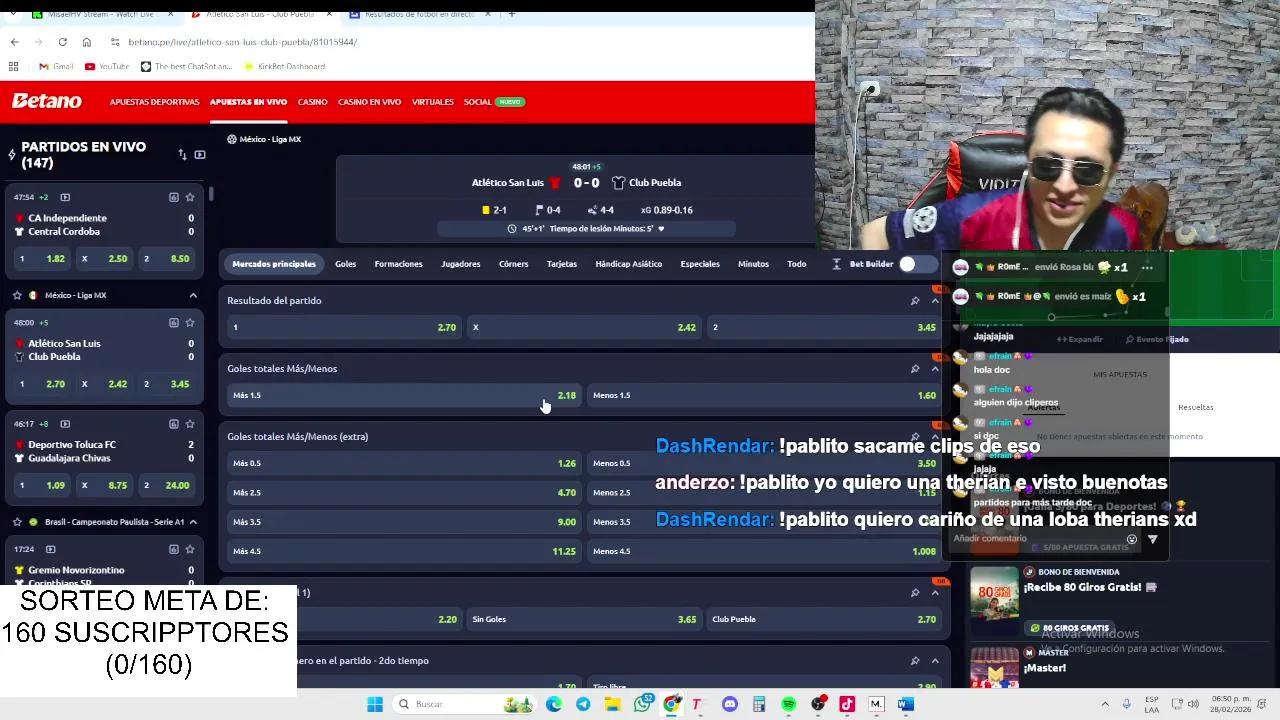
Task: Open live stream icon for Deportivo Toluca match
Action: [65, 424]
